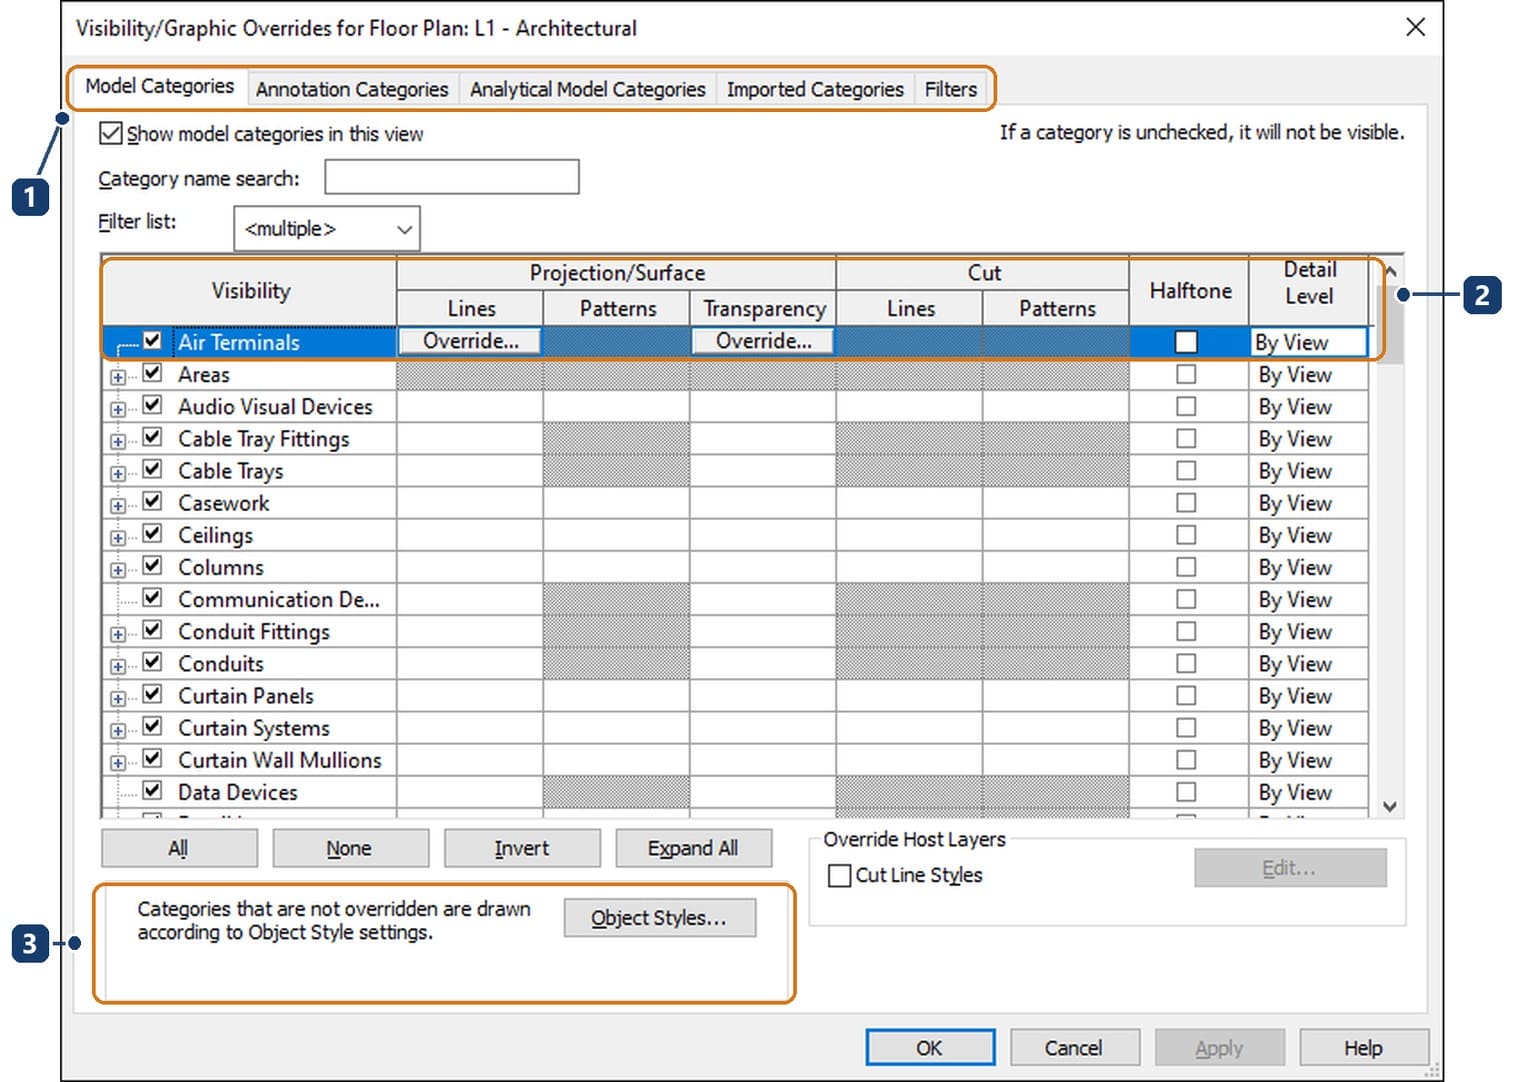Toggle visibility checkbox for Ceilings
The width and height of the screenshot is (1520, 1082).
(152, 534)
